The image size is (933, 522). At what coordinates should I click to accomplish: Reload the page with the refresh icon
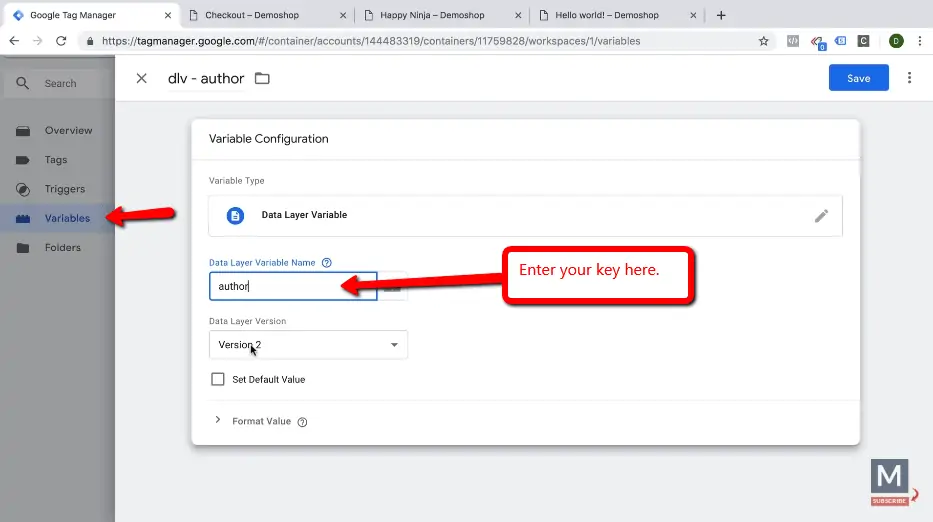61,41
